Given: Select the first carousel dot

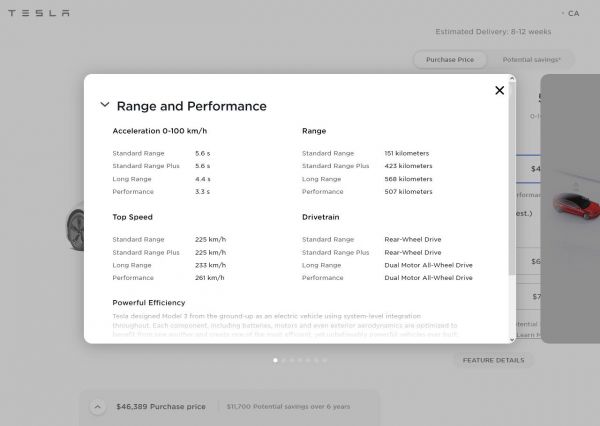Looking at the screenshot, I should (x=275, y=359).
